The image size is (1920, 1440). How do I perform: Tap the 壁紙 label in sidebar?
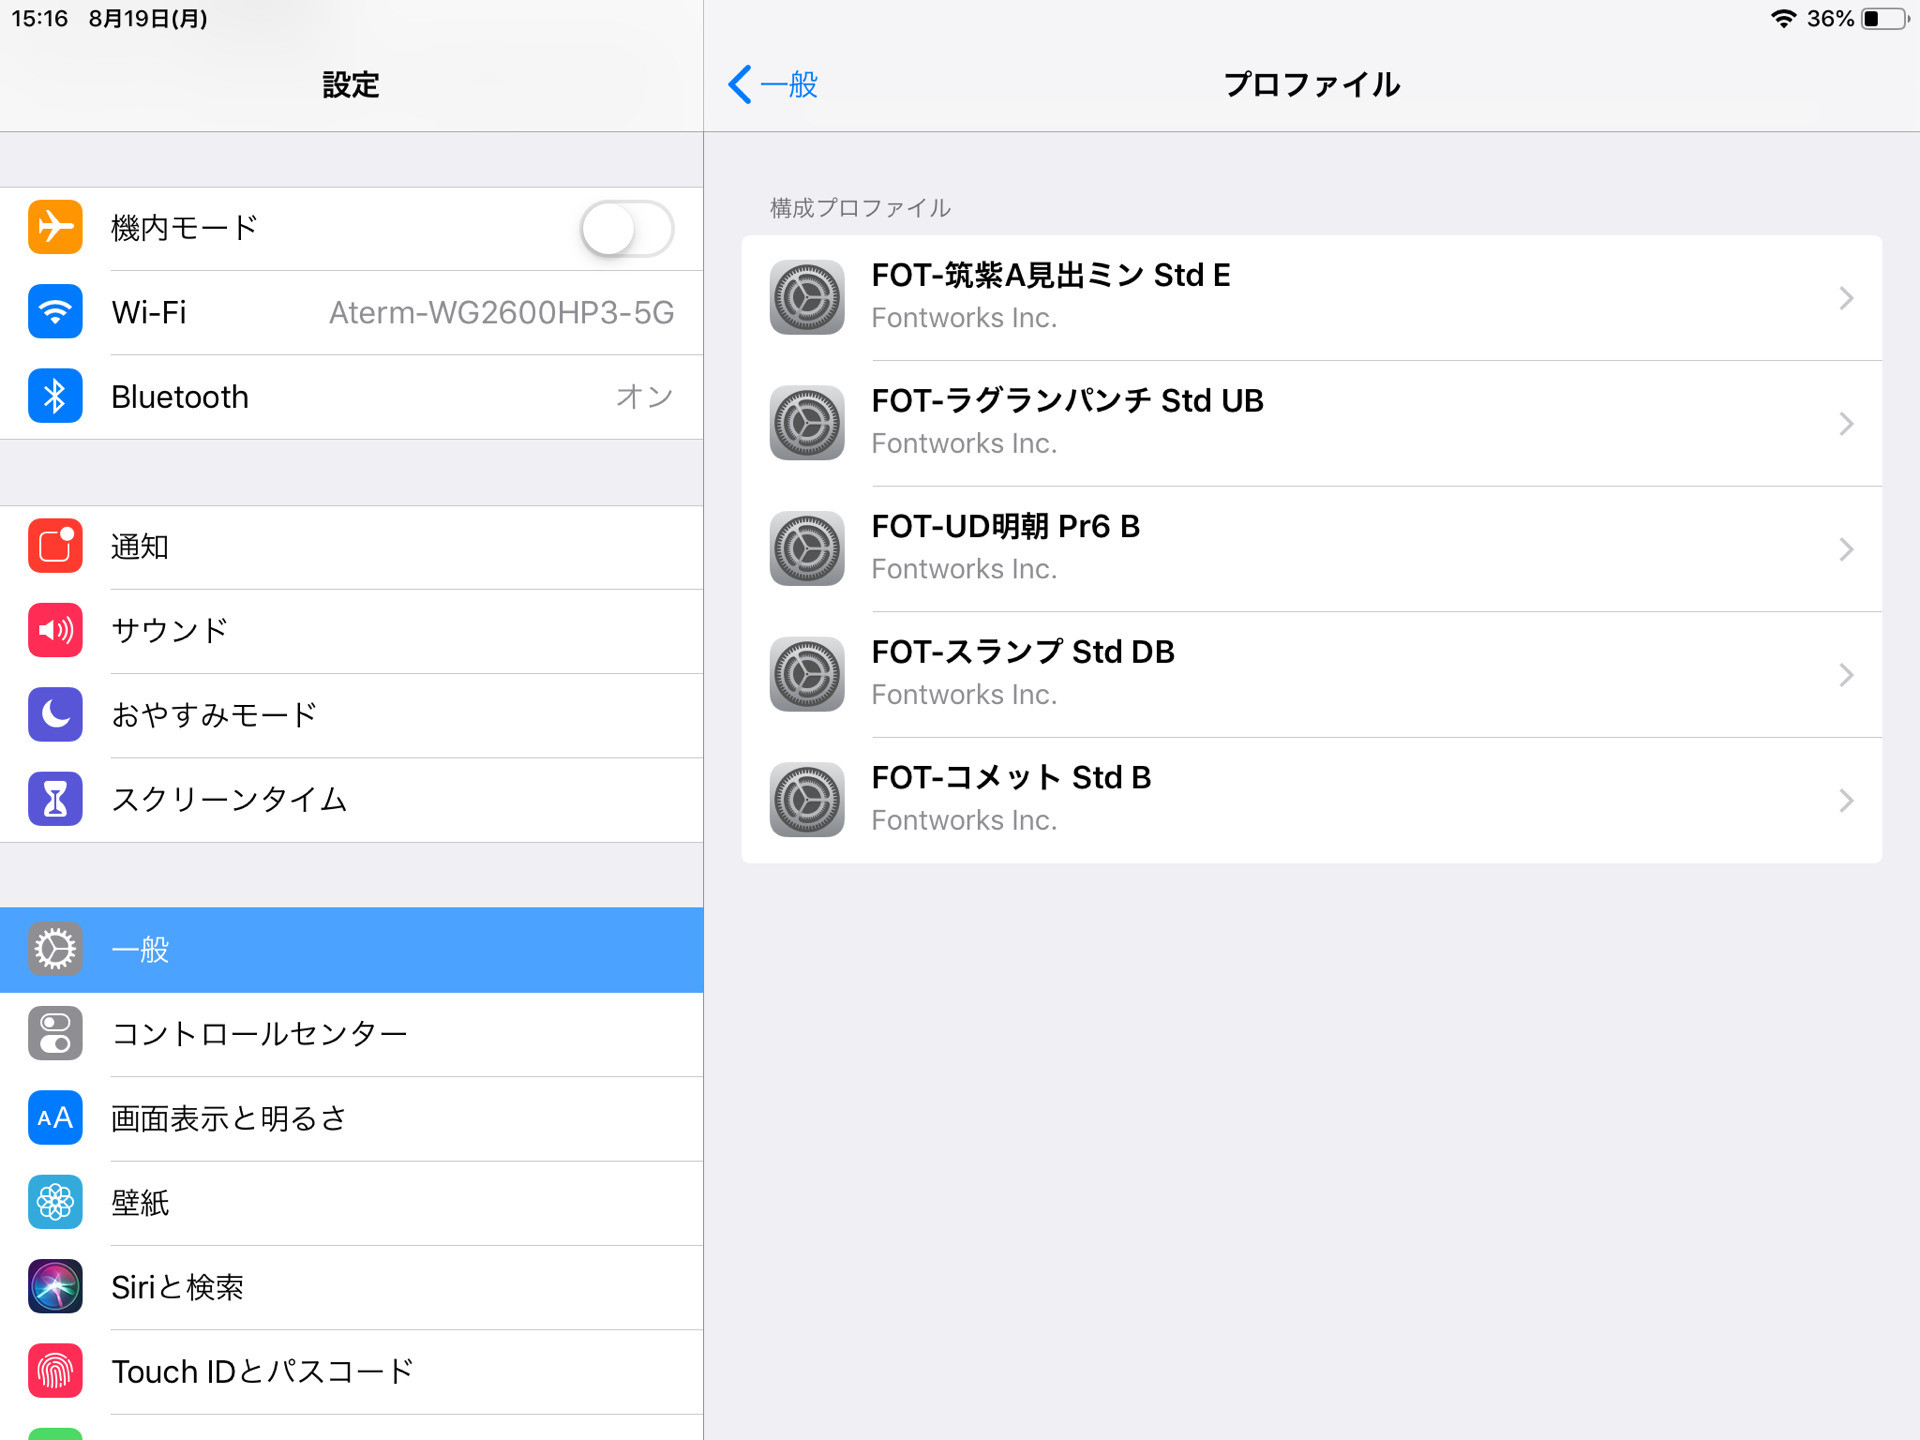click(x=140, y=1202)
